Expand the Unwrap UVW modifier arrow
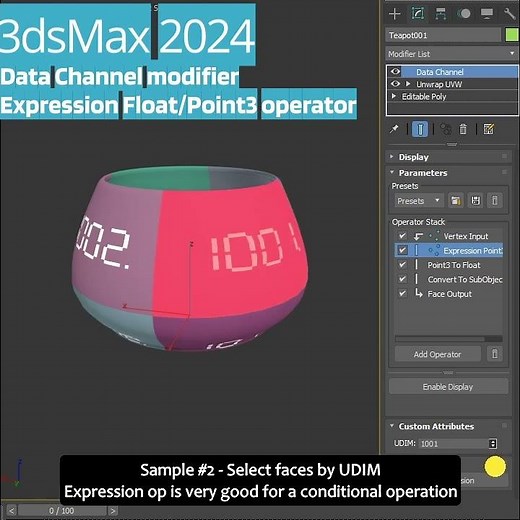 coord(407,84)
